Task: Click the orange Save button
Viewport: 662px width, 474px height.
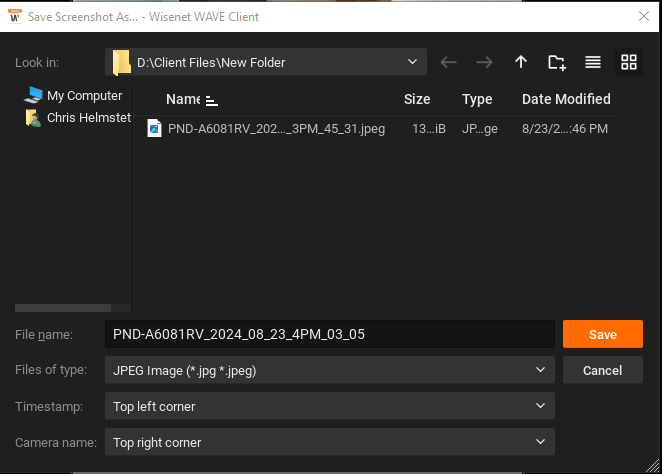Action: click(x=602, y=334)
